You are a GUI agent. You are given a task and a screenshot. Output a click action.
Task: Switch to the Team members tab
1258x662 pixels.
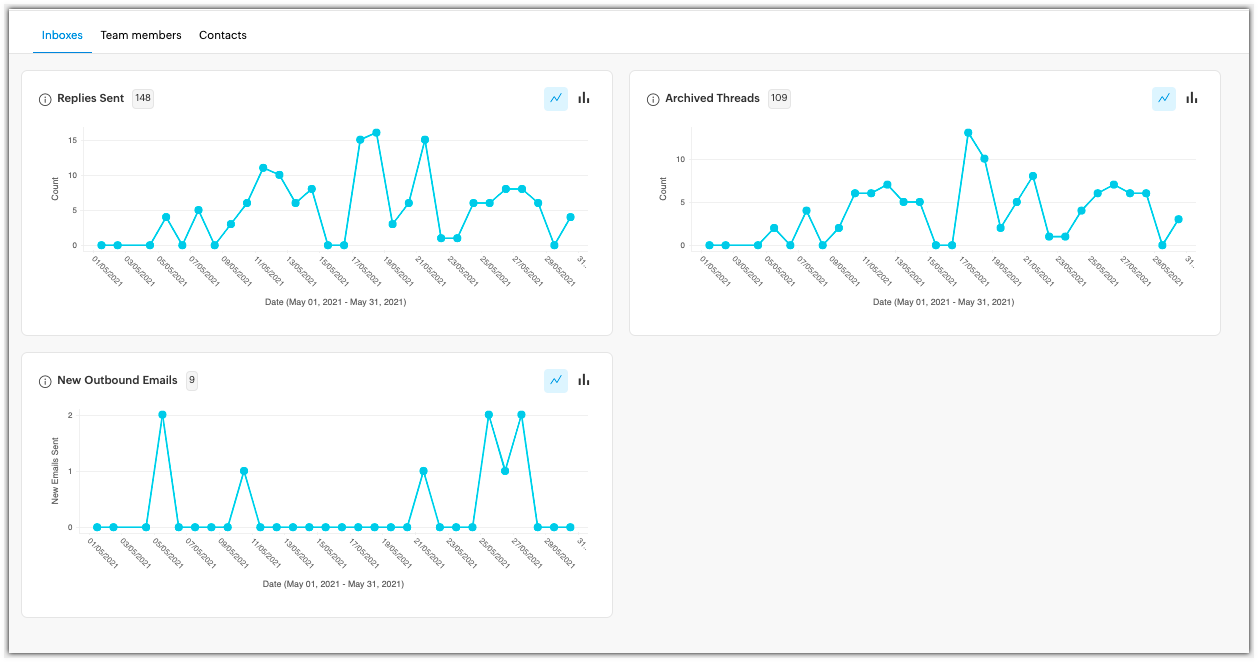coord(141,35)
